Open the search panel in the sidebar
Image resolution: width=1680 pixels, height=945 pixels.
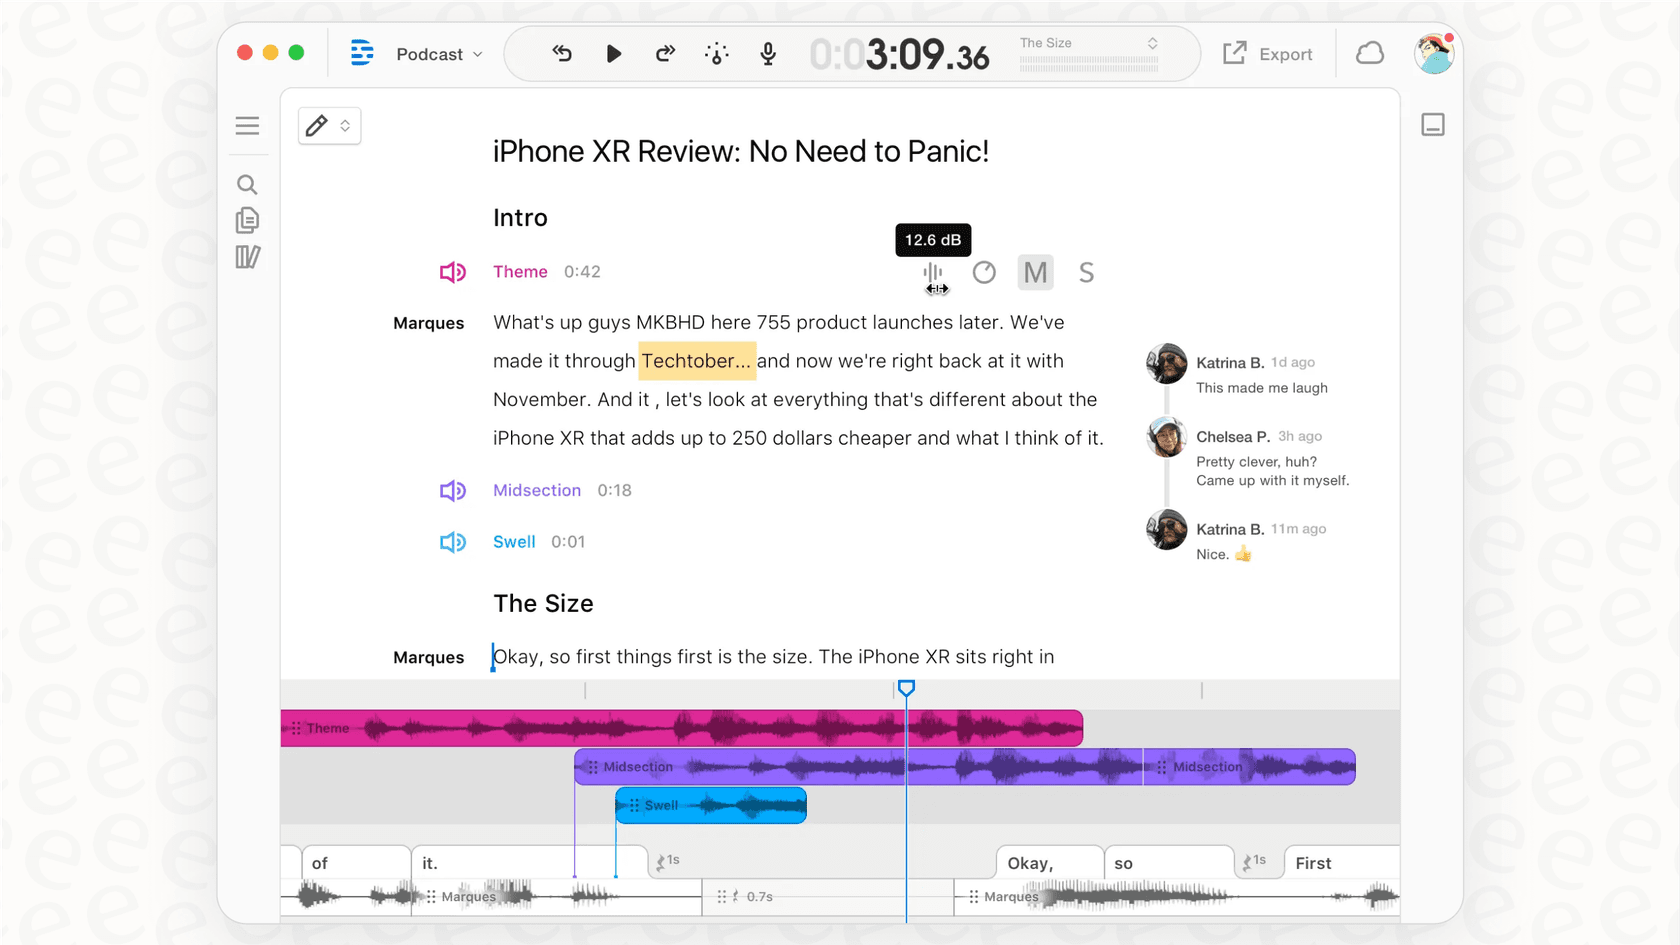(247, 184)
